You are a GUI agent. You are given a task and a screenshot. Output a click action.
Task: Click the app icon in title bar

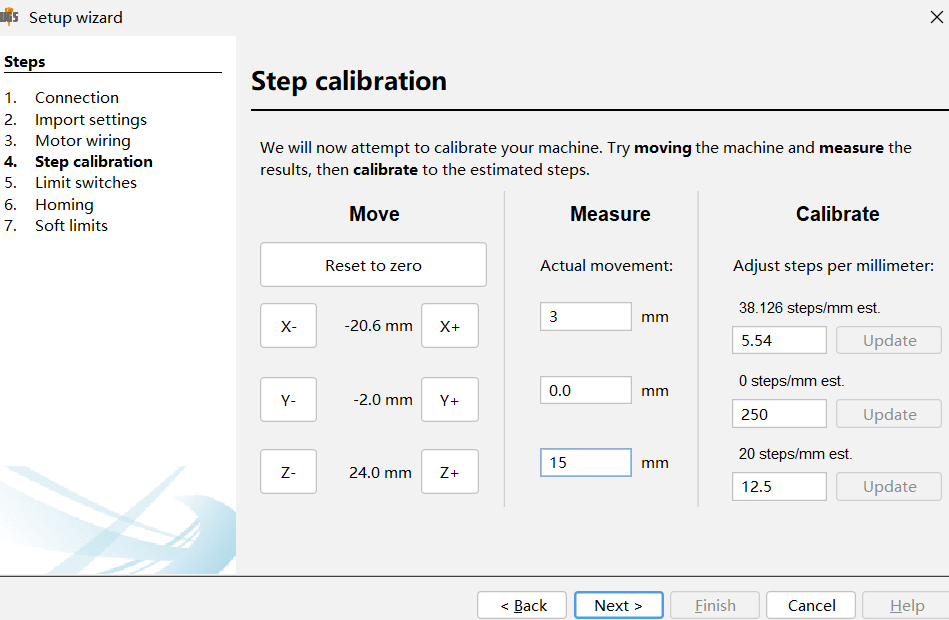(10, 17)
